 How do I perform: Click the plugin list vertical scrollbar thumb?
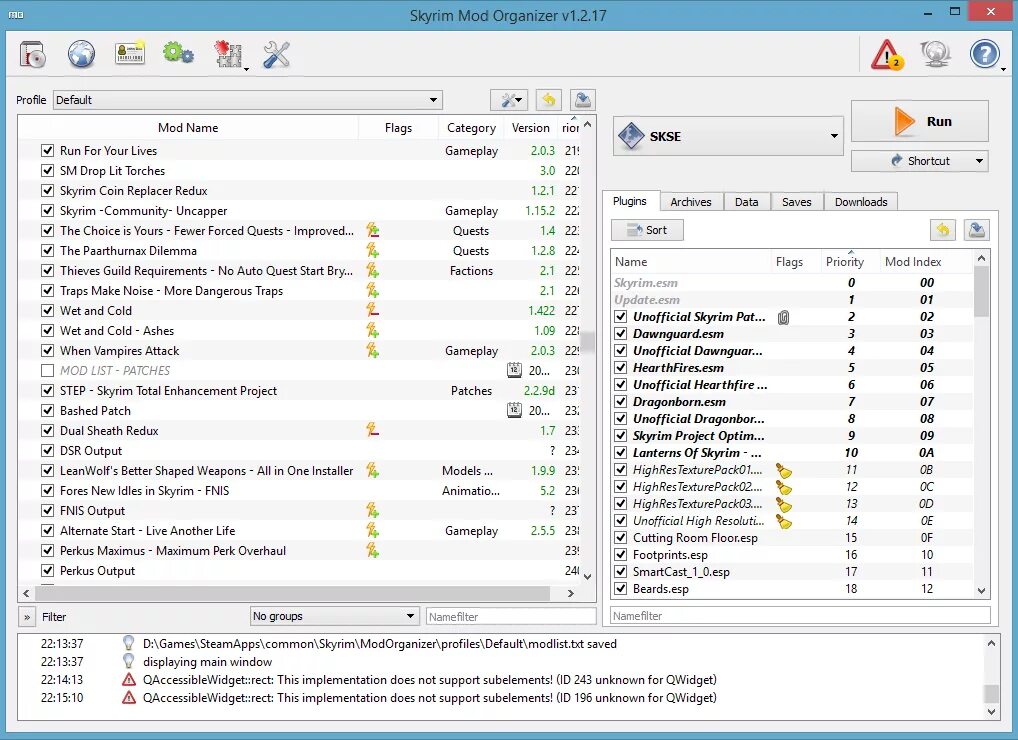981,292
